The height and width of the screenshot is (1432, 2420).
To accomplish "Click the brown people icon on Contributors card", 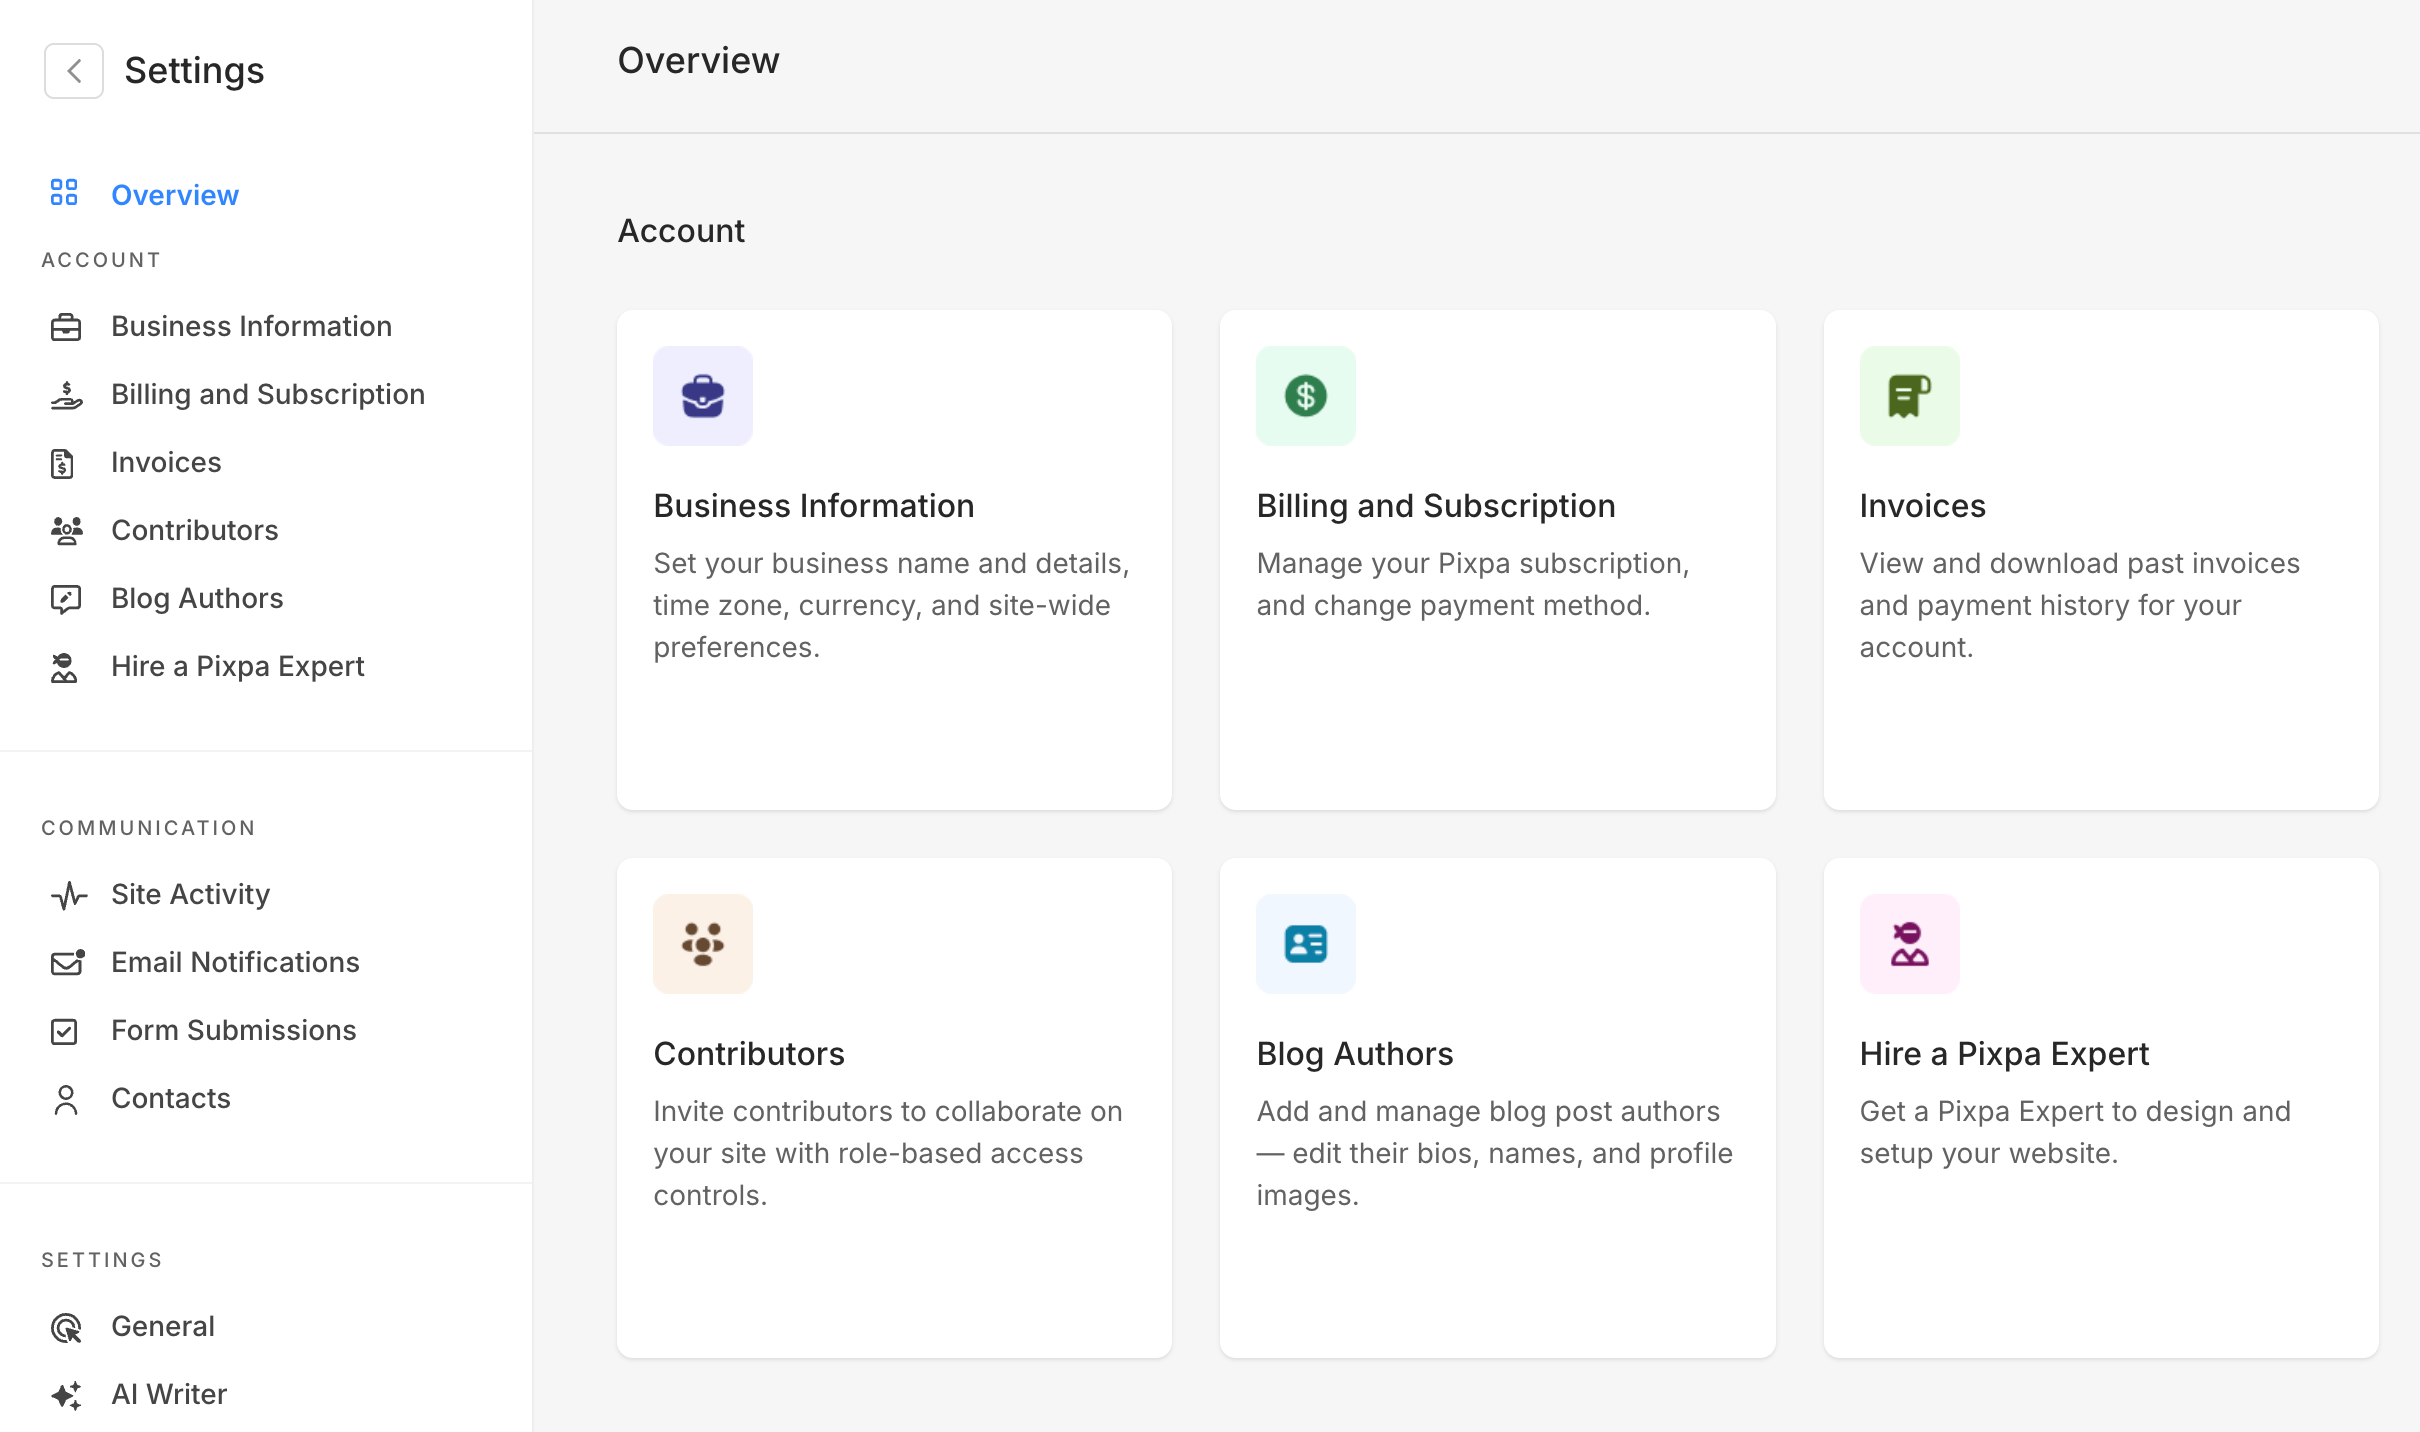I will pyautogui.click(x=702, y=944).
